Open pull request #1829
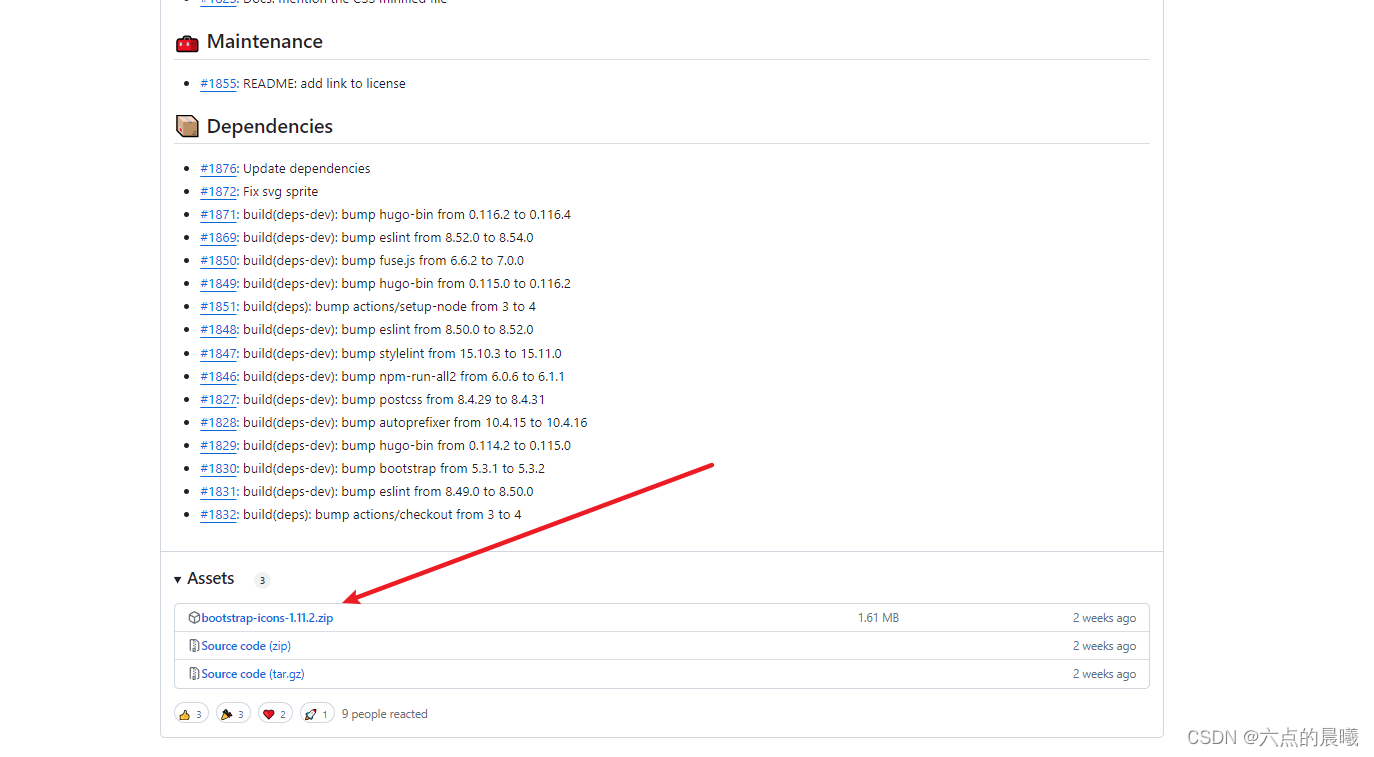Viewport: 1374px width, 757px height. click(x=218, y=446)
